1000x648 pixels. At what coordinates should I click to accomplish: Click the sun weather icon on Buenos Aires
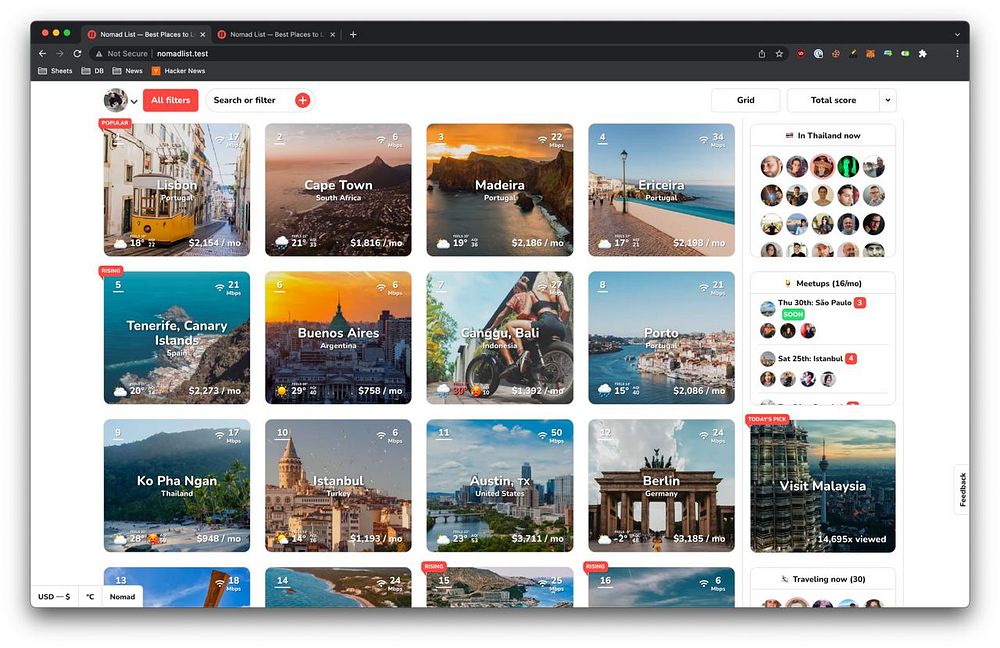point(281,390)
